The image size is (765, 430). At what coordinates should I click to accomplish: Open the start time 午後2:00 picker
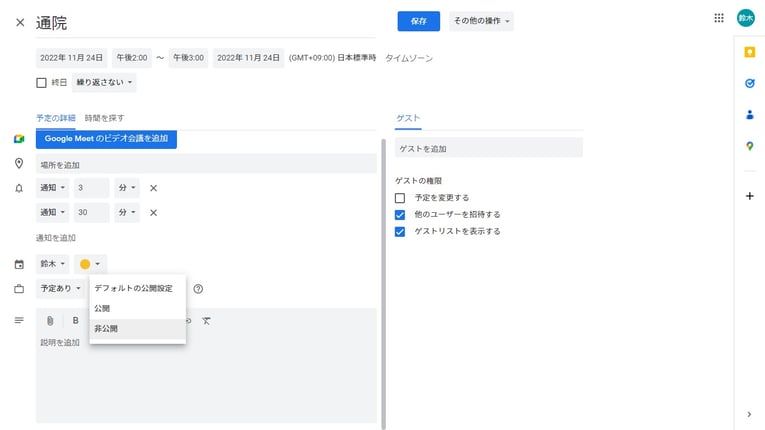tap(132, 58)
